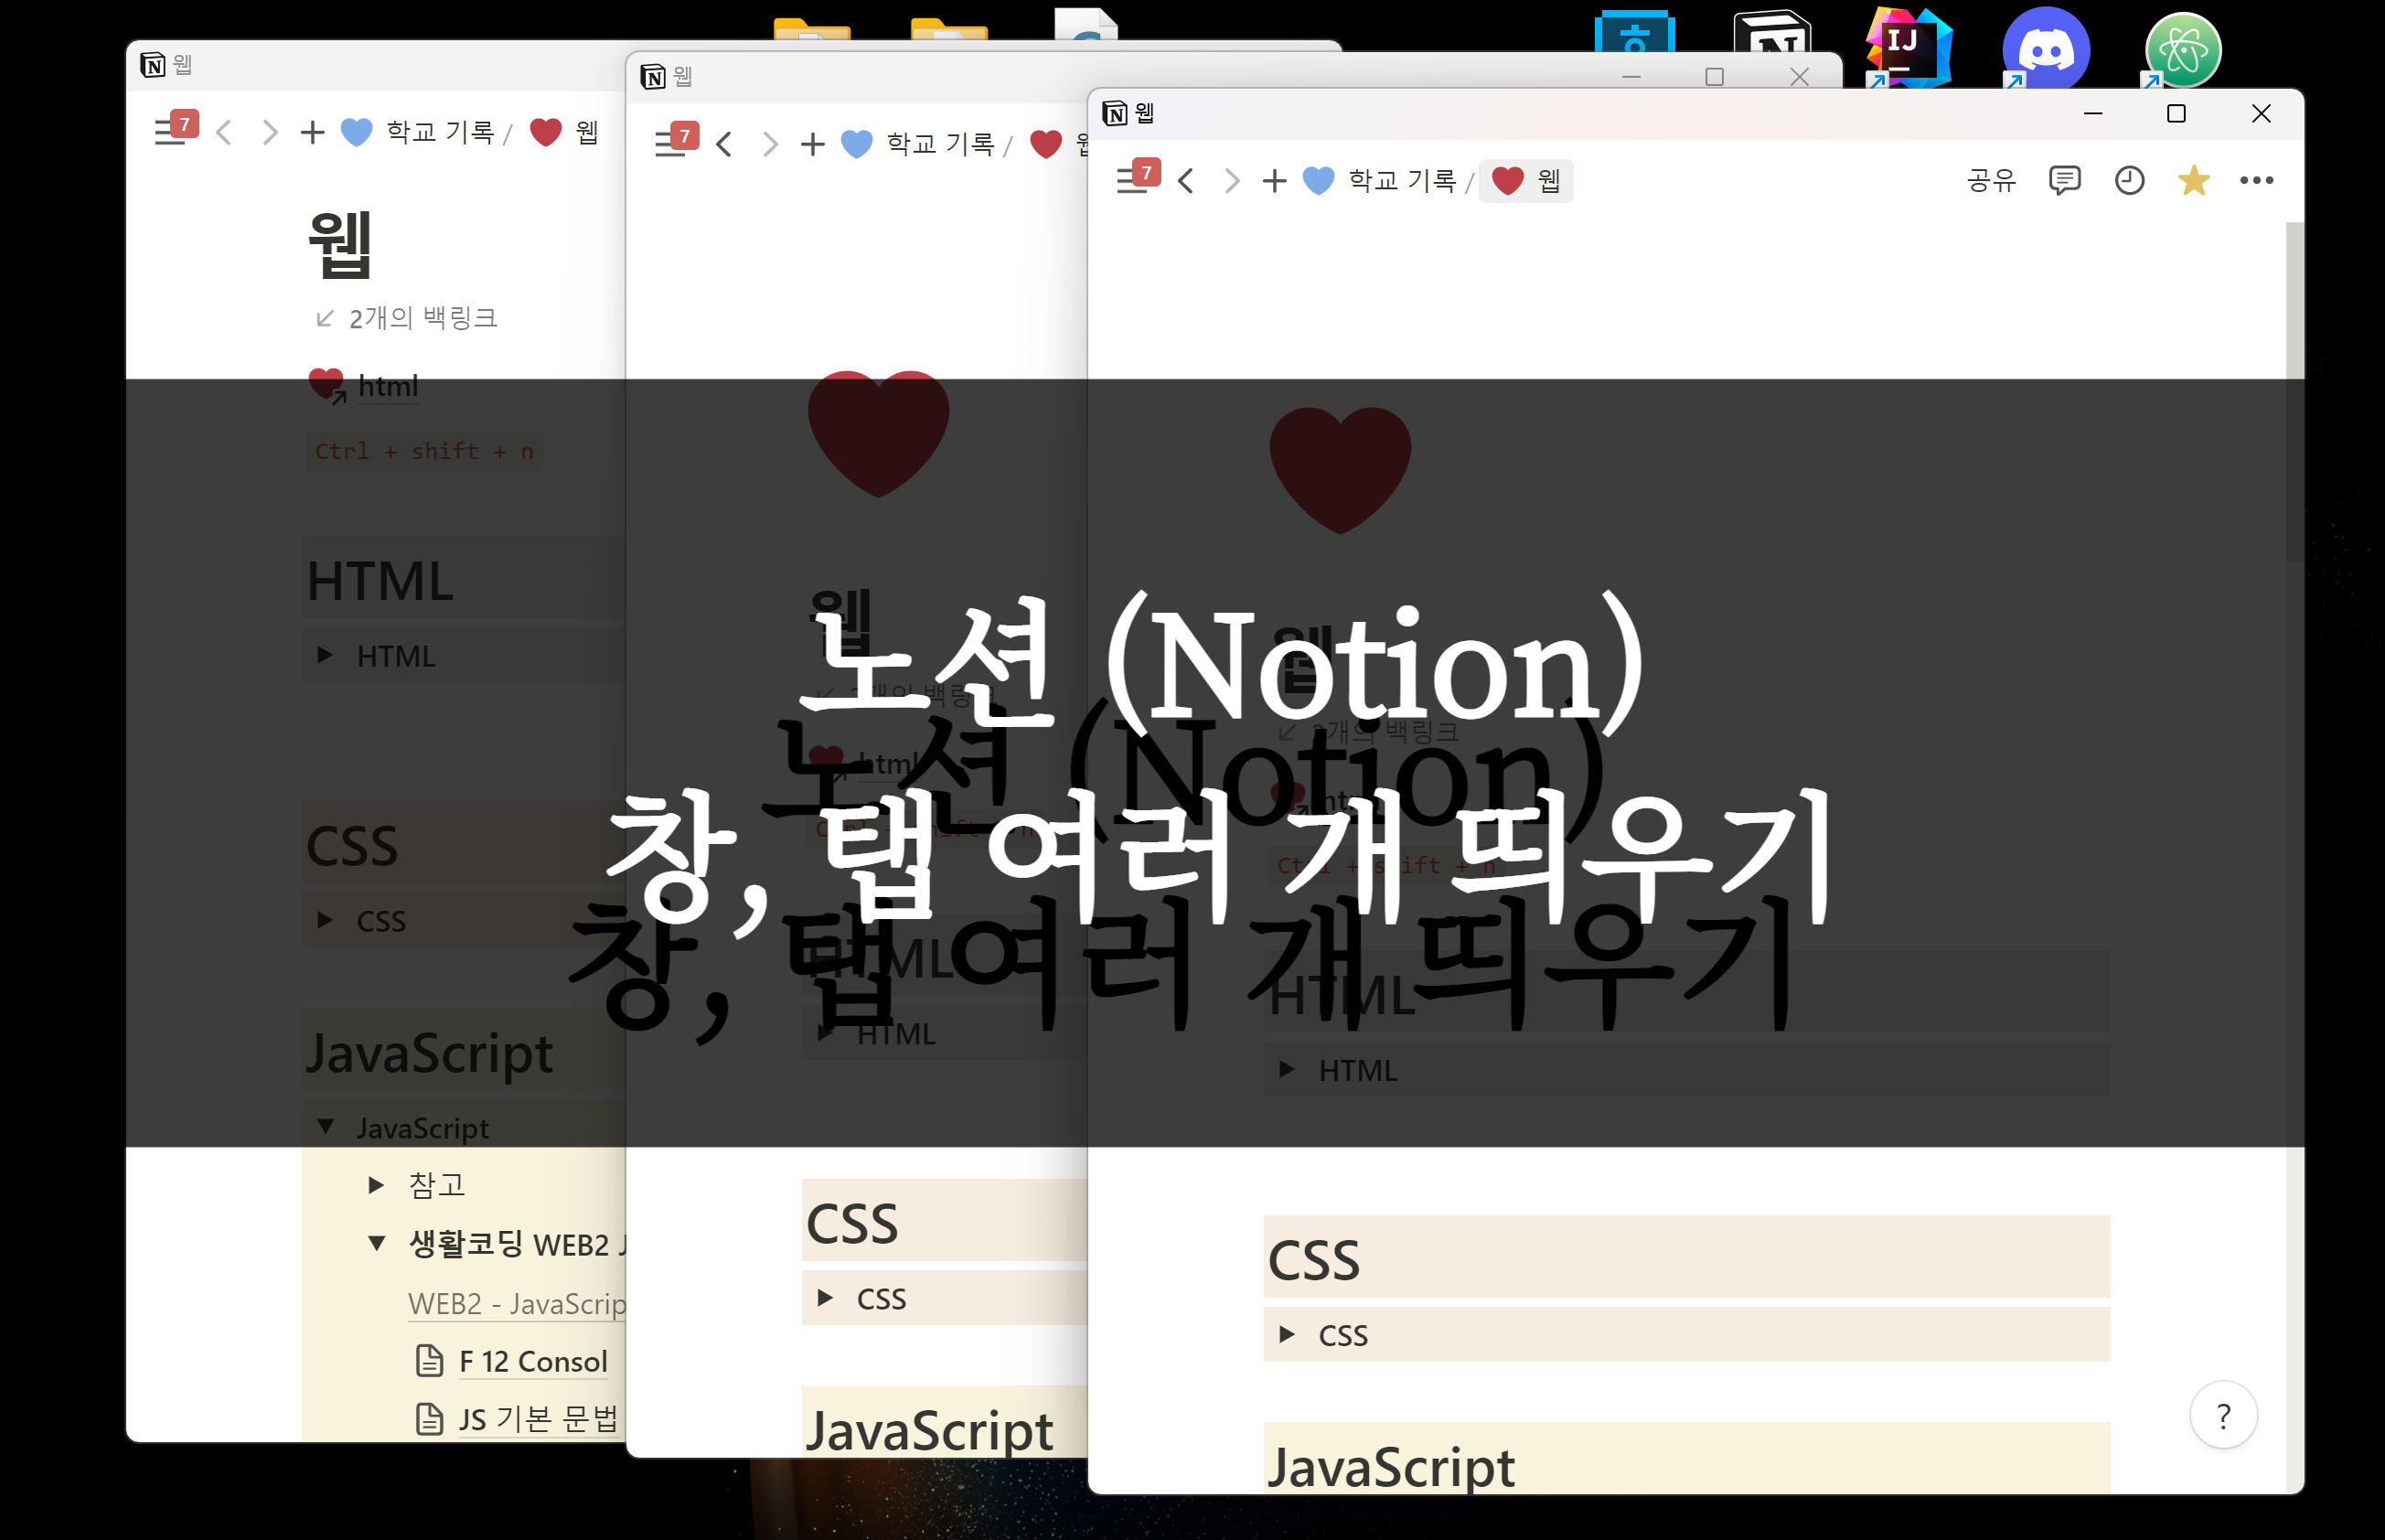Click plus new tab icon in front window

(x=1273, y=181)
